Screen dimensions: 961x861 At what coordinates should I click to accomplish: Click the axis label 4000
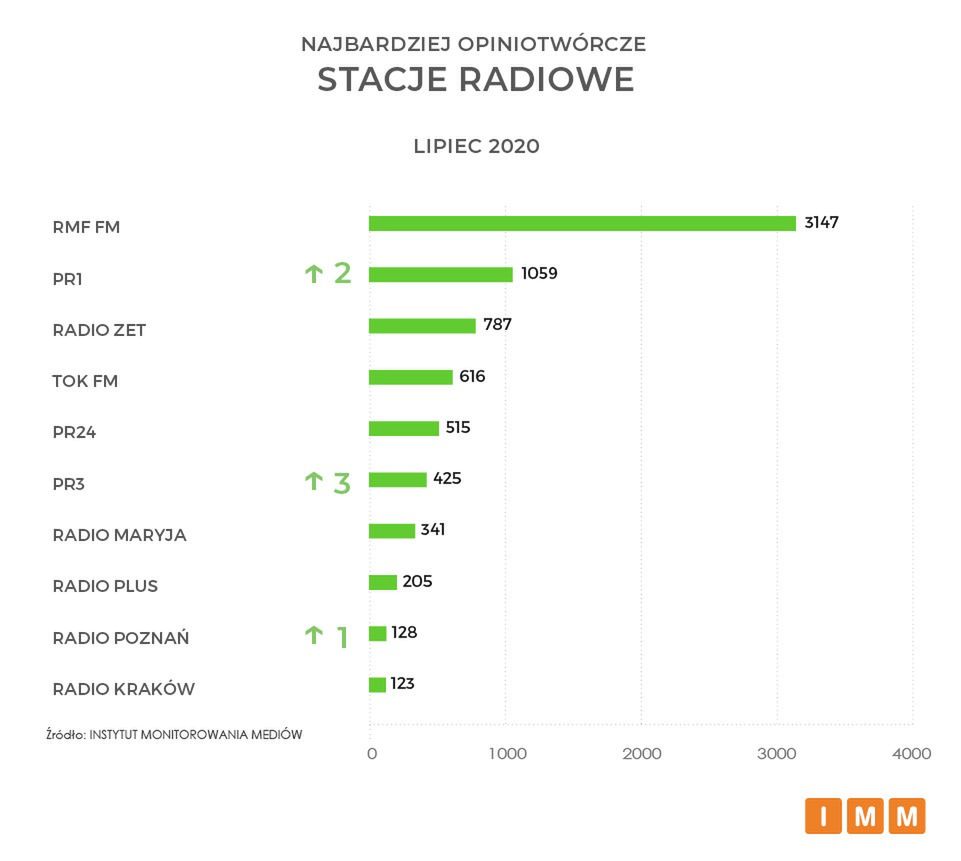point(911,754)
